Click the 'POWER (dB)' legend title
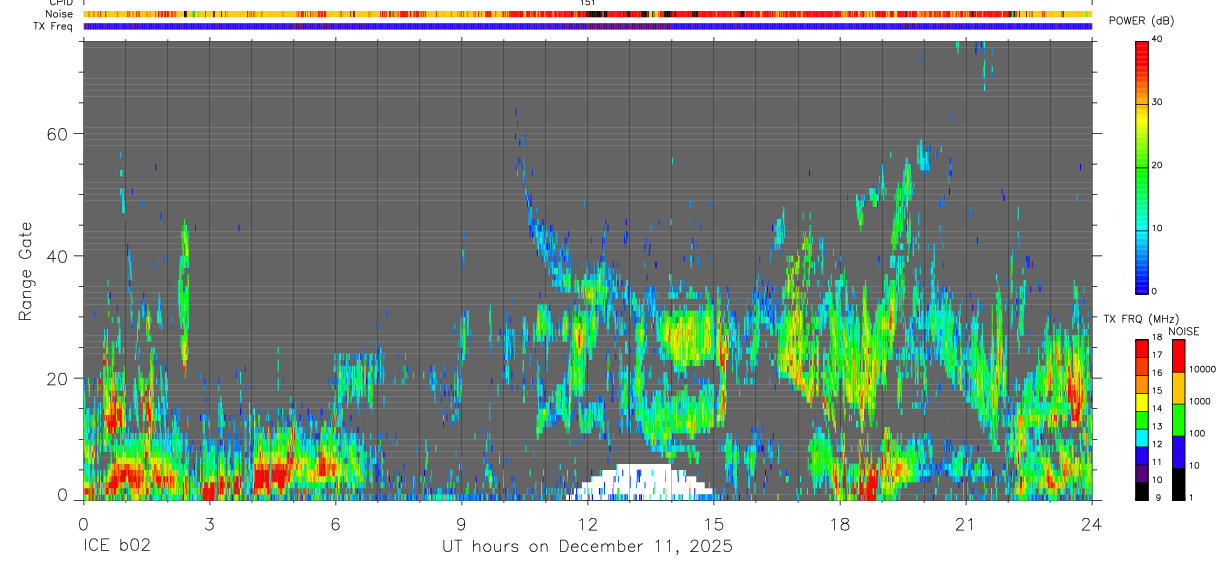1228x567 pixels. 1141,22
